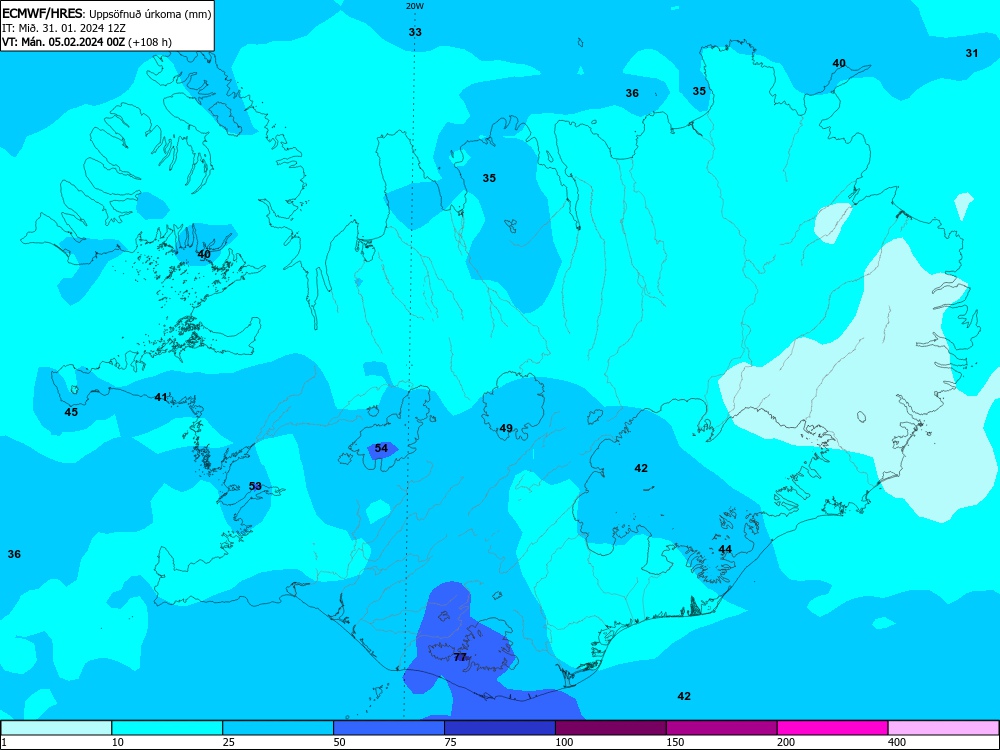Click the 20W longitude label
The height and width of the screenshot is (750, 1000).
point(415,6)
